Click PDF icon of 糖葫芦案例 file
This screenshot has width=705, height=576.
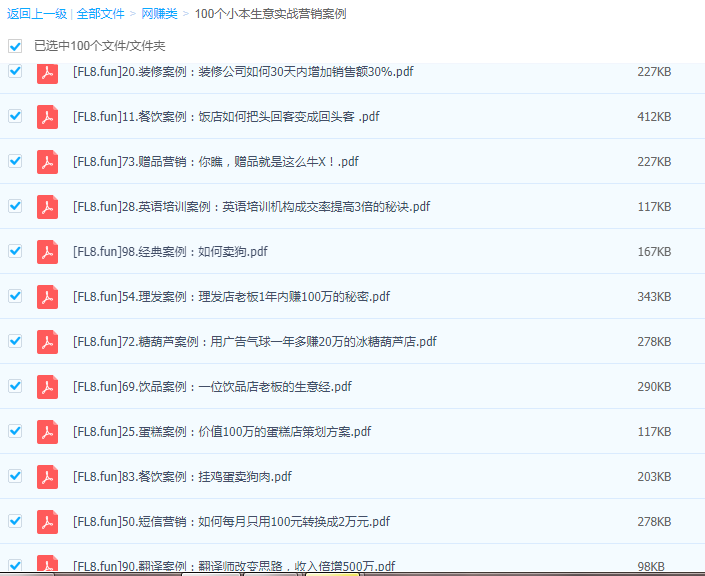click(47, 342)
